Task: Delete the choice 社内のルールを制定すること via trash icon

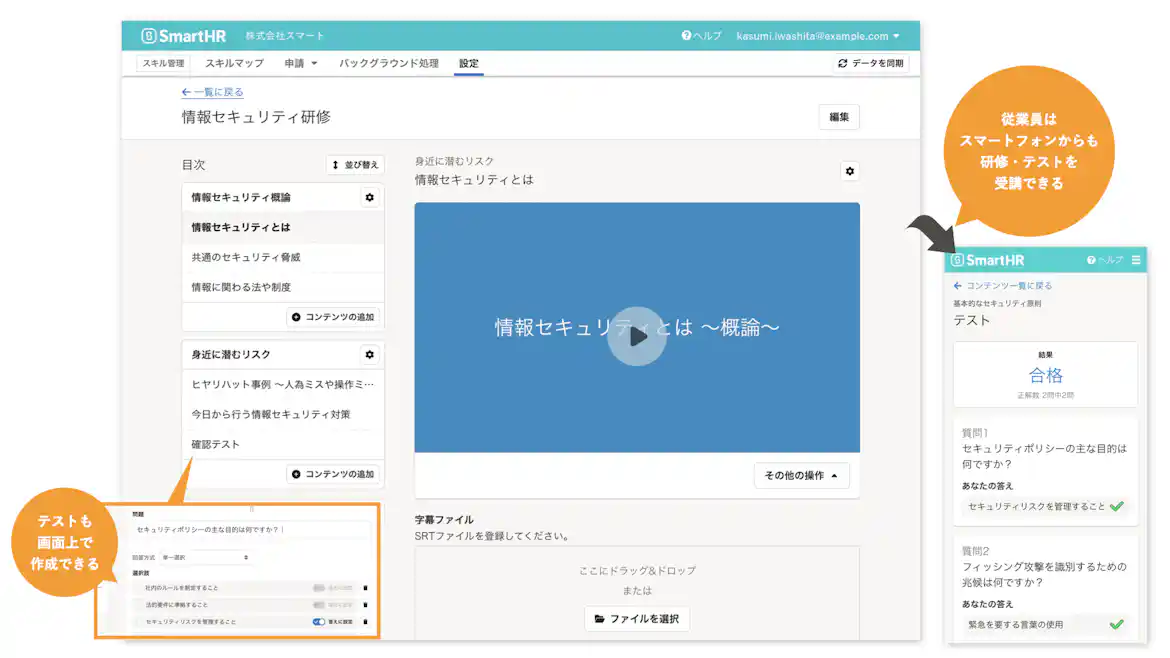Action: [x=364, y=588]
